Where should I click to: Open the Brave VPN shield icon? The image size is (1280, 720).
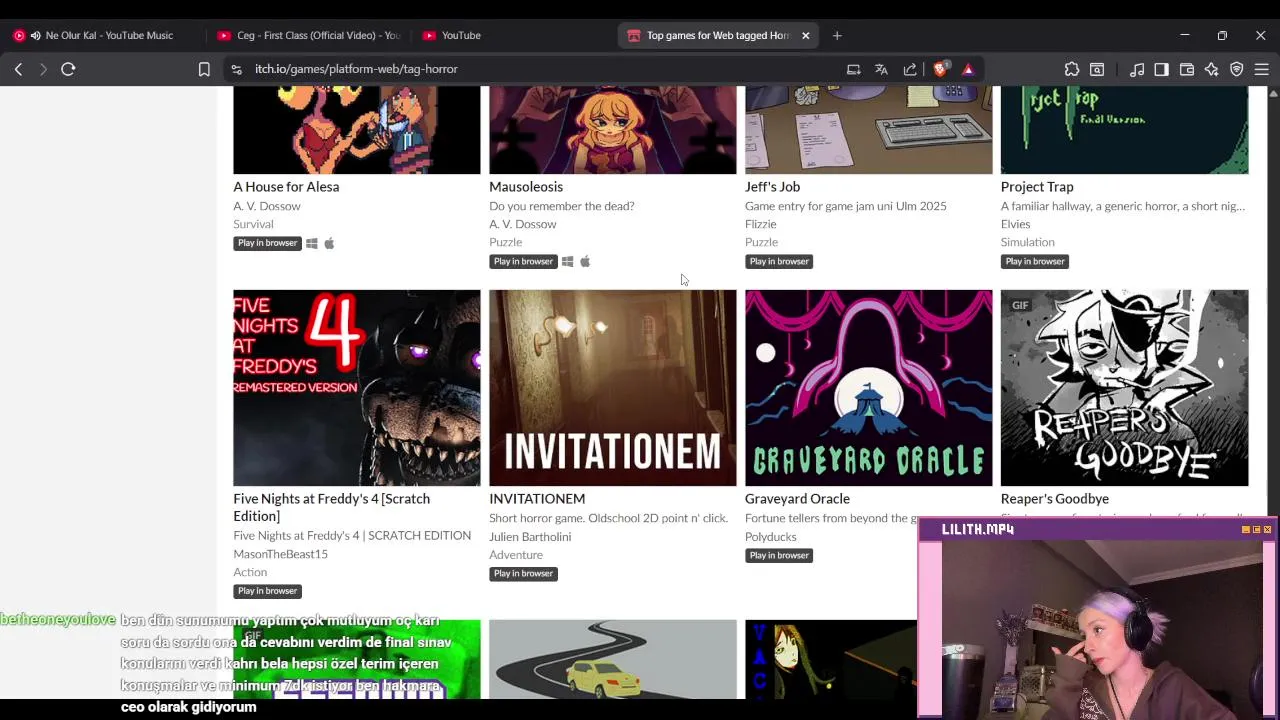click(x=1237, y=69)
